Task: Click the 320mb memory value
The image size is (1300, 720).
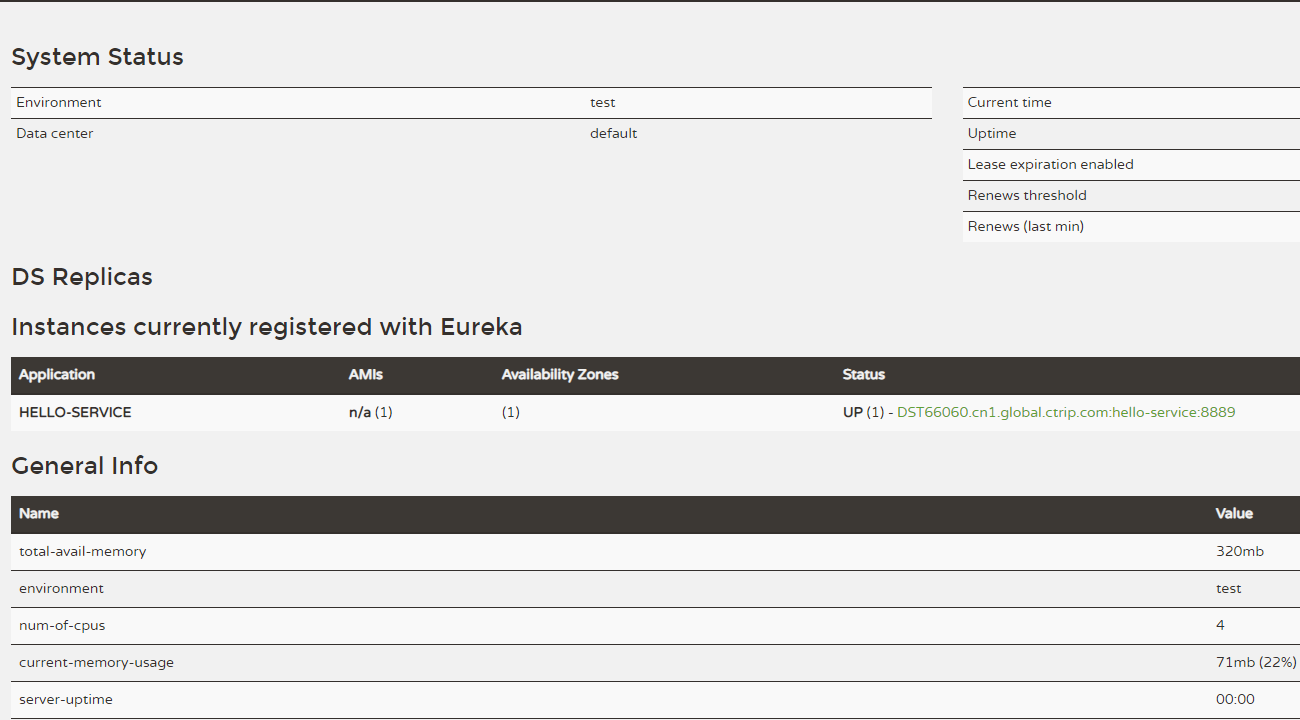Action: tap(1240, 551)
